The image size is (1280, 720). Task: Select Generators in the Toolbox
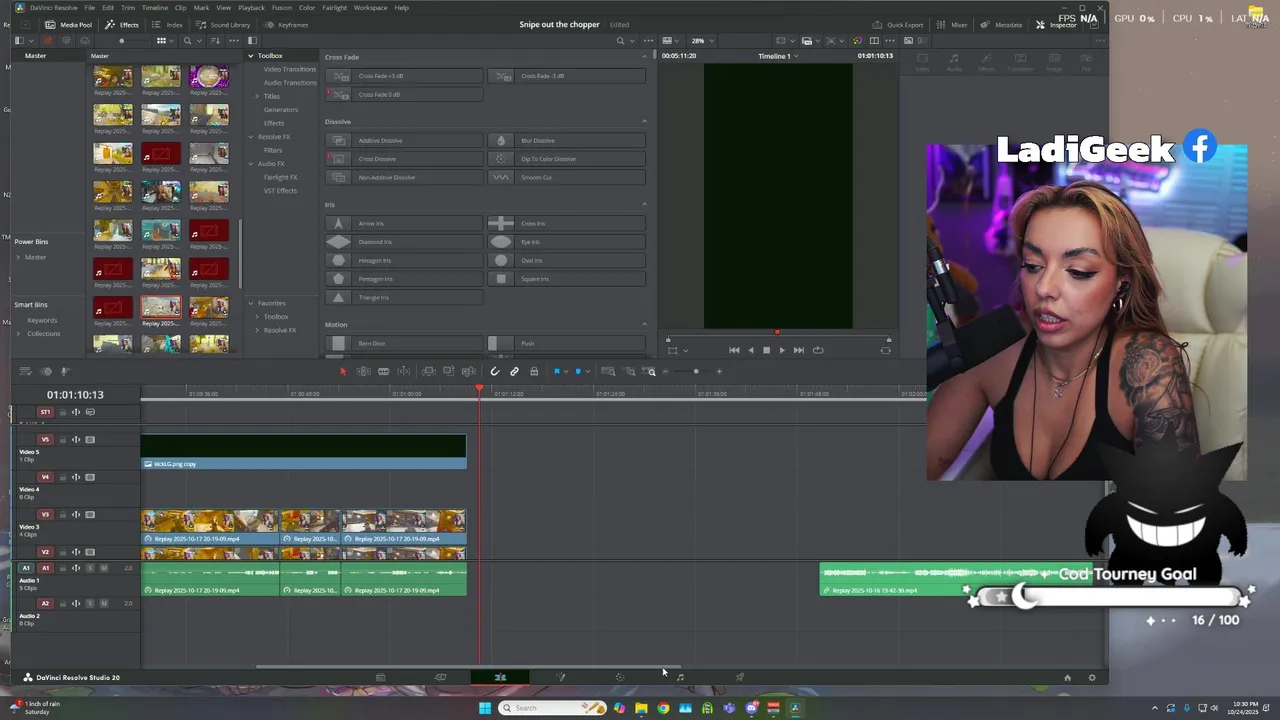click(x=281, y=110)
